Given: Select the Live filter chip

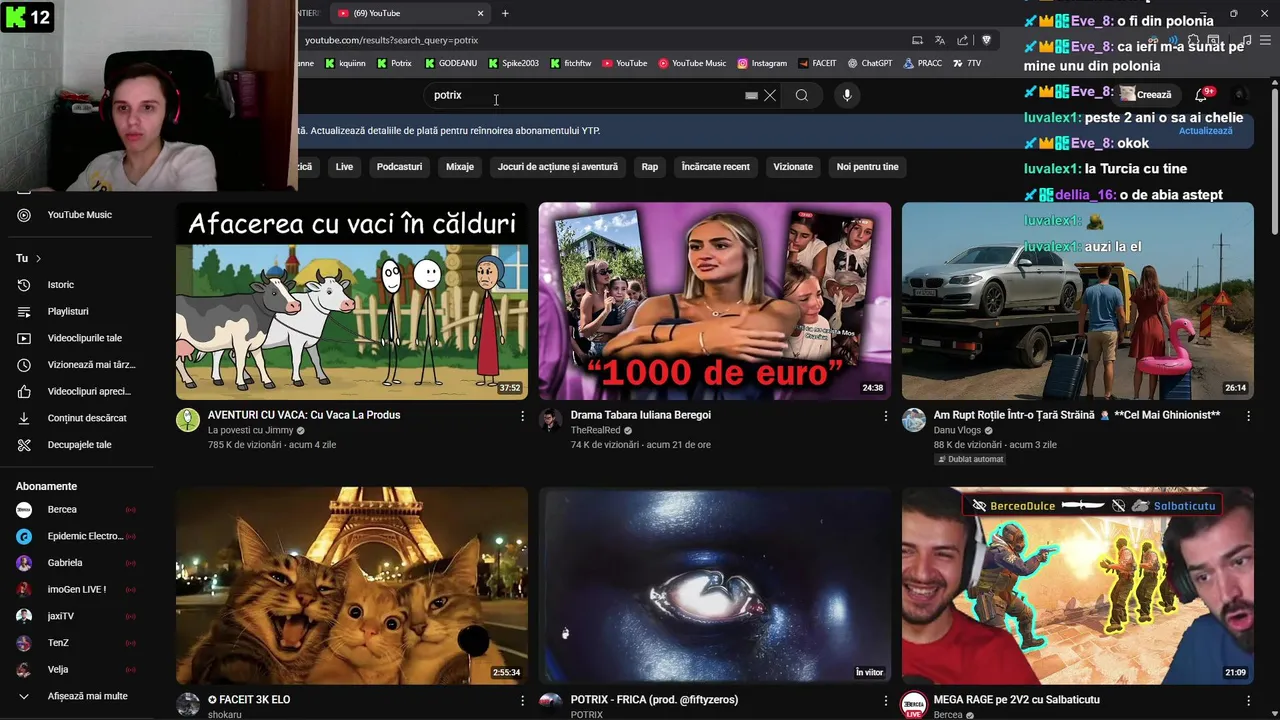Looking at the screenshot, I should (344, 167).
